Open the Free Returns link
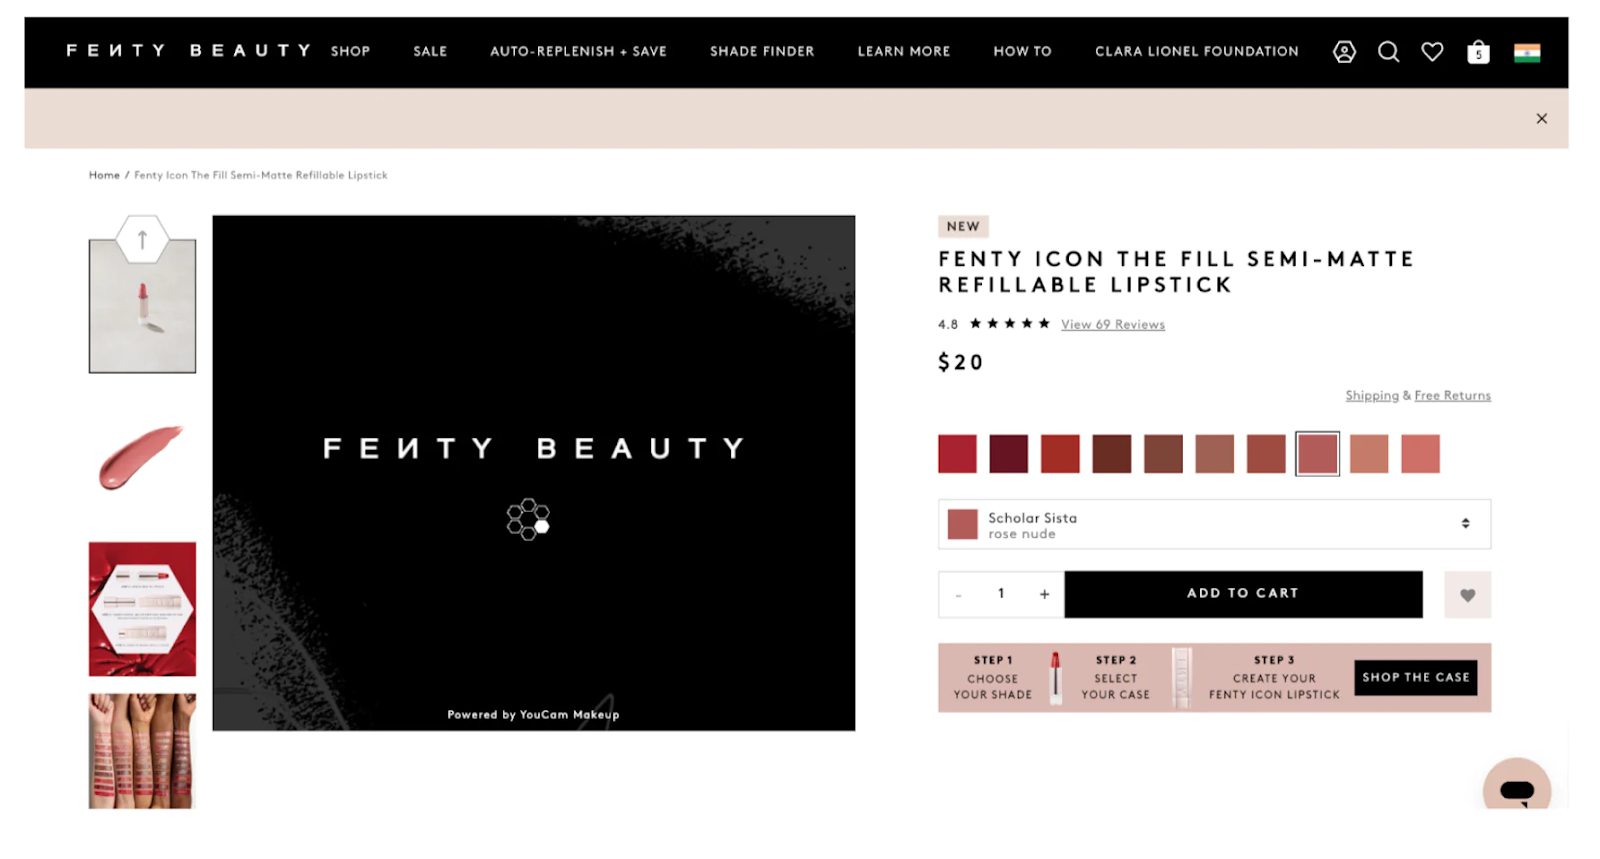The image size is (1600, 859). (x=1452, y=395)
